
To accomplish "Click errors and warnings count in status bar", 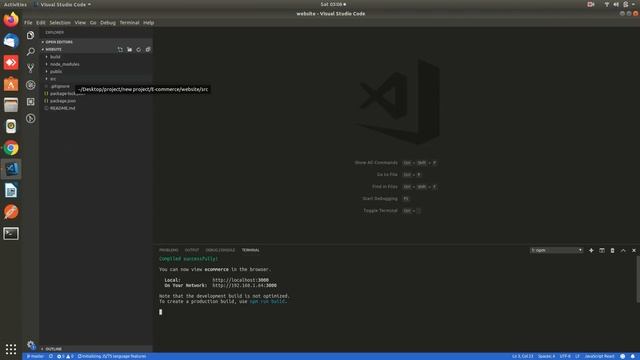I will (65, 356).
